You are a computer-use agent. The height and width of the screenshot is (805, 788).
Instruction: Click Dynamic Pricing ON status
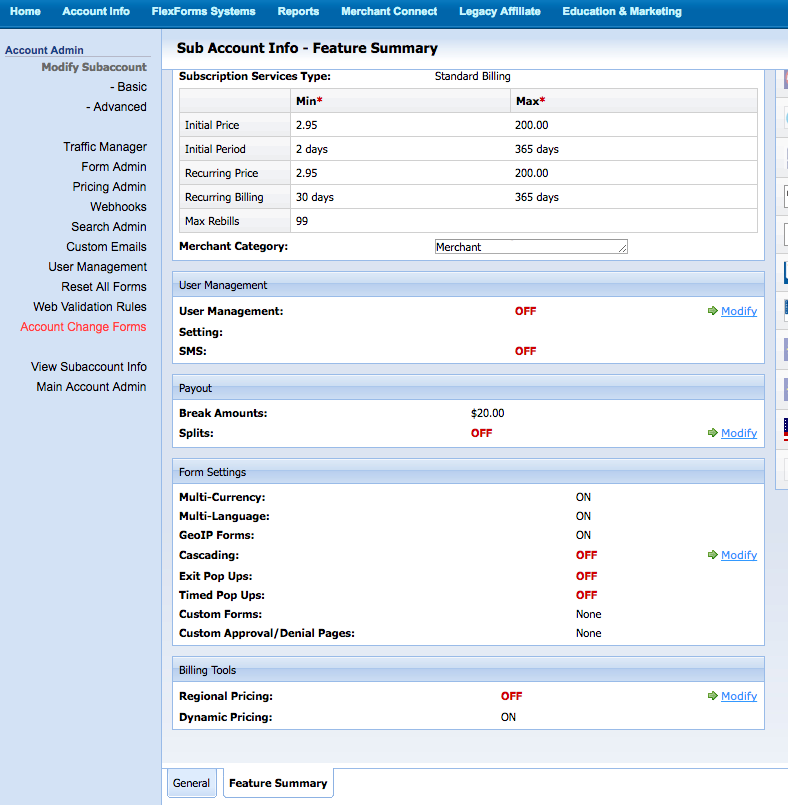pyautogui.click(x=508, y=717)
